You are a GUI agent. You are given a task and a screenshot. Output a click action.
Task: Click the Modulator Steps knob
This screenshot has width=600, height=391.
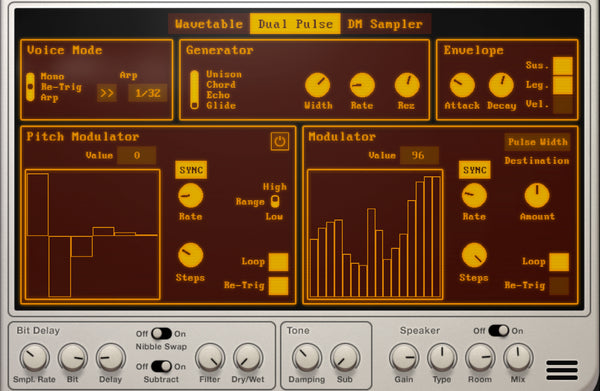[x=474, y=255]
